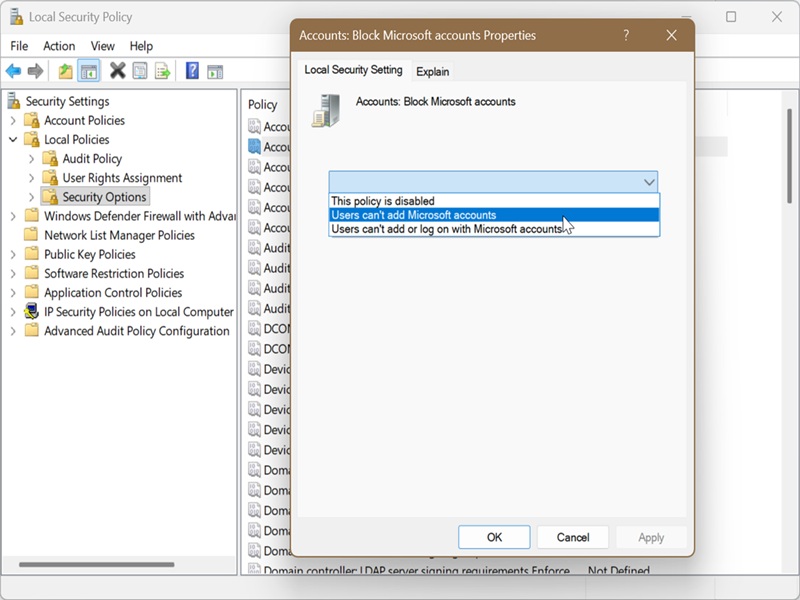This screenshot has width=800, height=600.
Task: Choose 'Users can't add or log on' option
Action: 494,229
